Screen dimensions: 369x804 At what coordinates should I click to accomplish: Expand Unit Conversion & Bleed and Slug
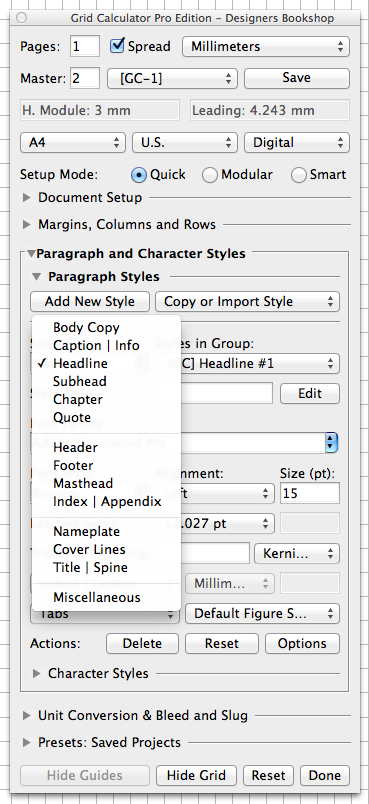[x=27, y=716]
